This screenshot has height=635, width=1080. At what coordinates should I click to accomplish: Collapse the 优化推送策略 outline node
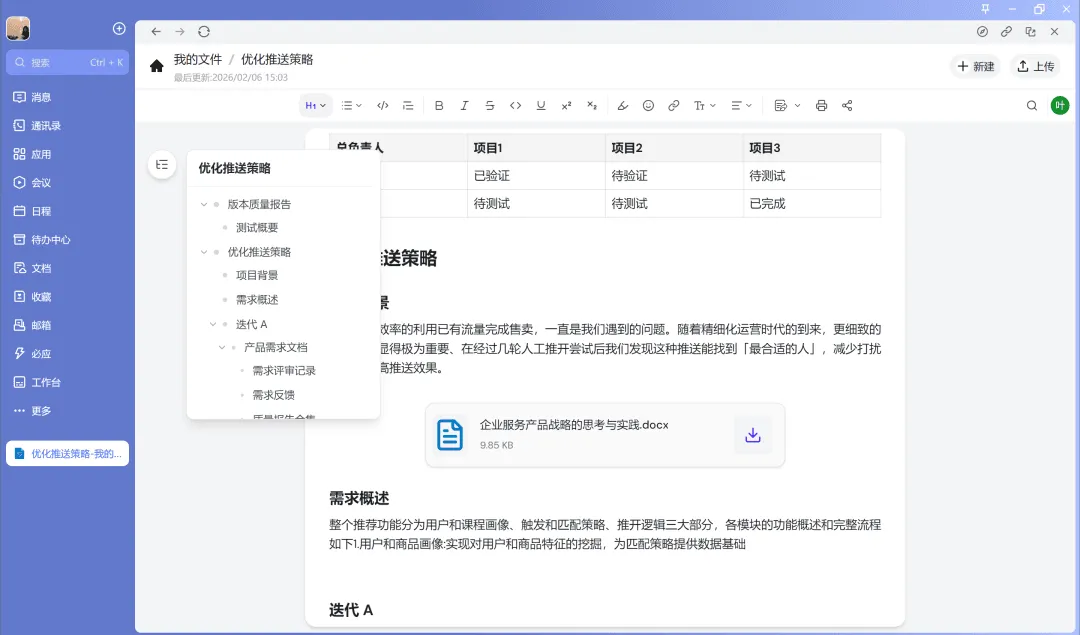[x=204, y=252]
